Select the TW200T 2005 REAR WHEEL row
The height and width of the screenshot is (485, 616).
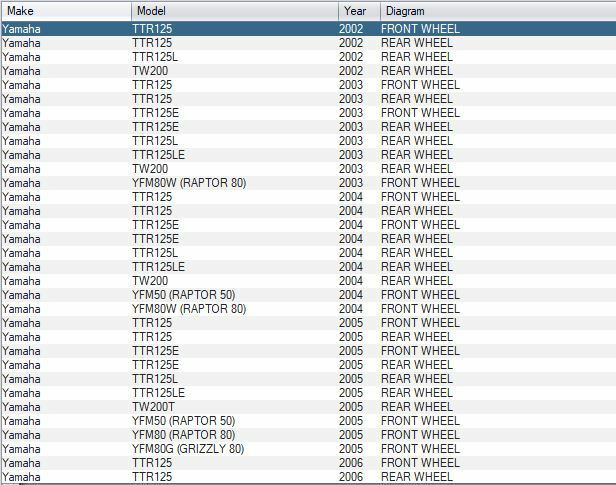pyautogui.click(x=309, y=407)
